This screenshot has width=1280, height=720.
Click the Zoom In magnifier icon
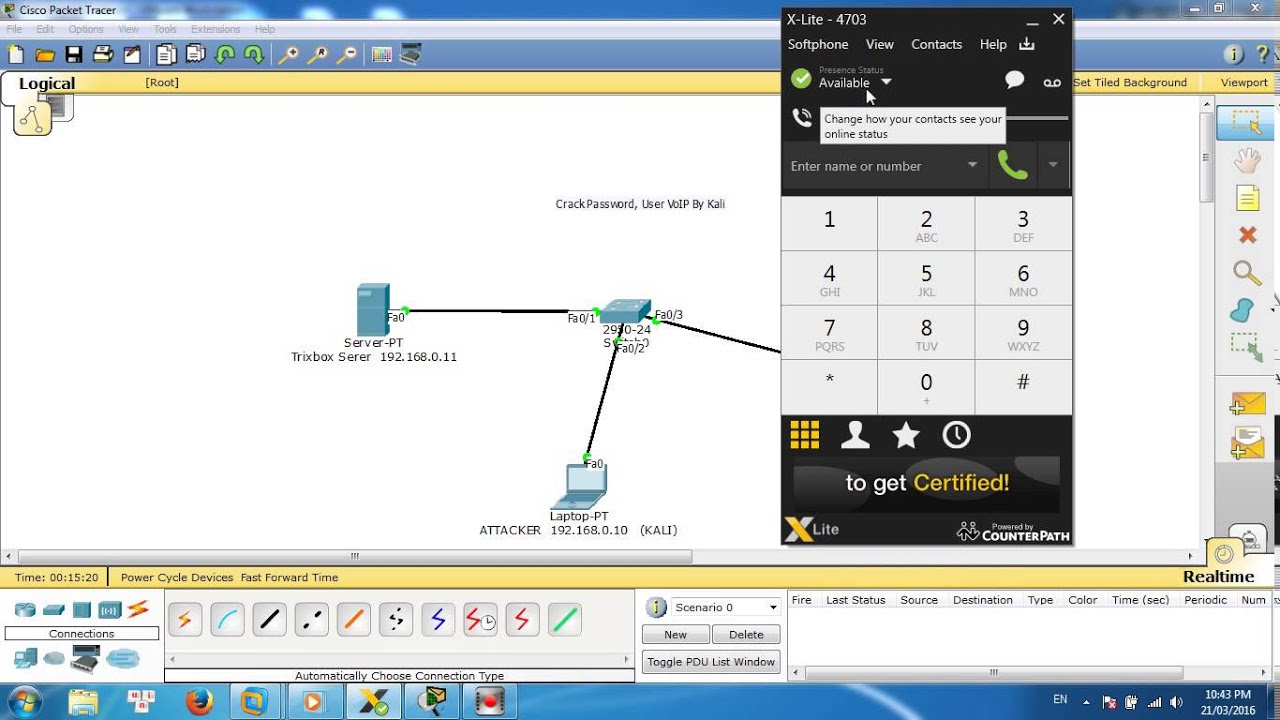click(x=288, y=55)
